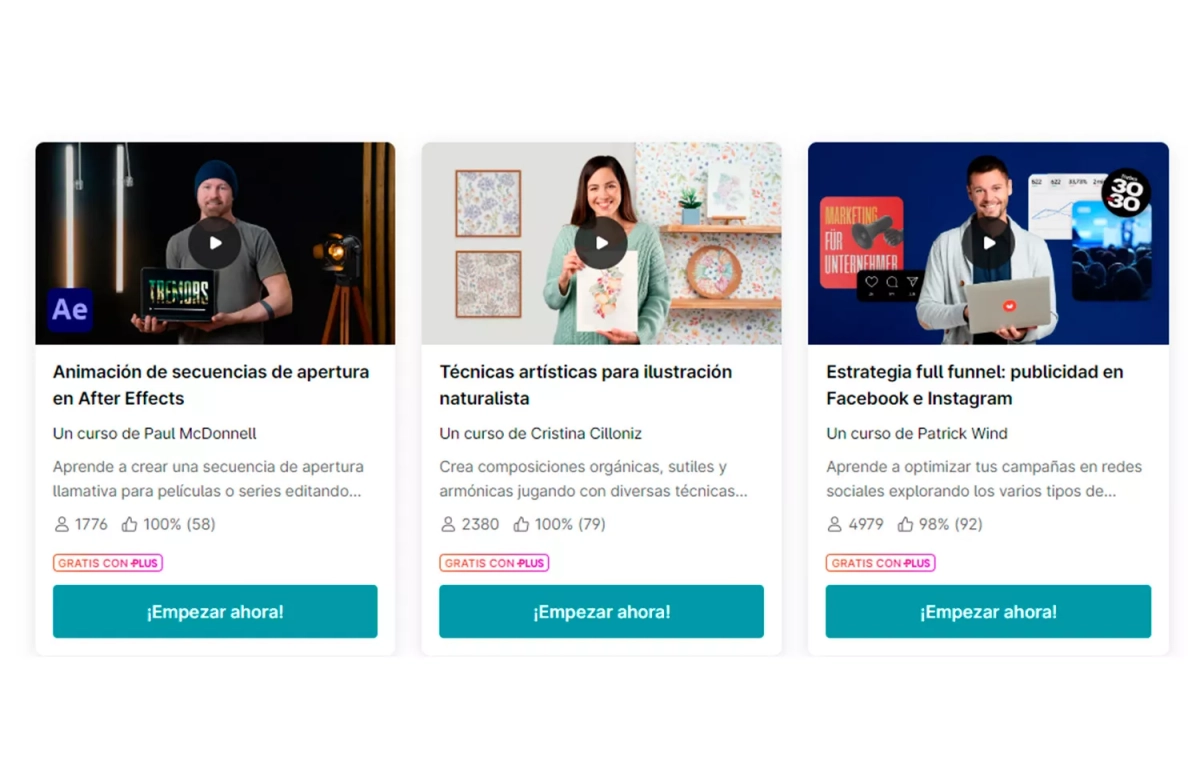Click thumbs-up icon beside 100% (79)
The height and width of the screenshot is (757, 1200).
(521, 524)
